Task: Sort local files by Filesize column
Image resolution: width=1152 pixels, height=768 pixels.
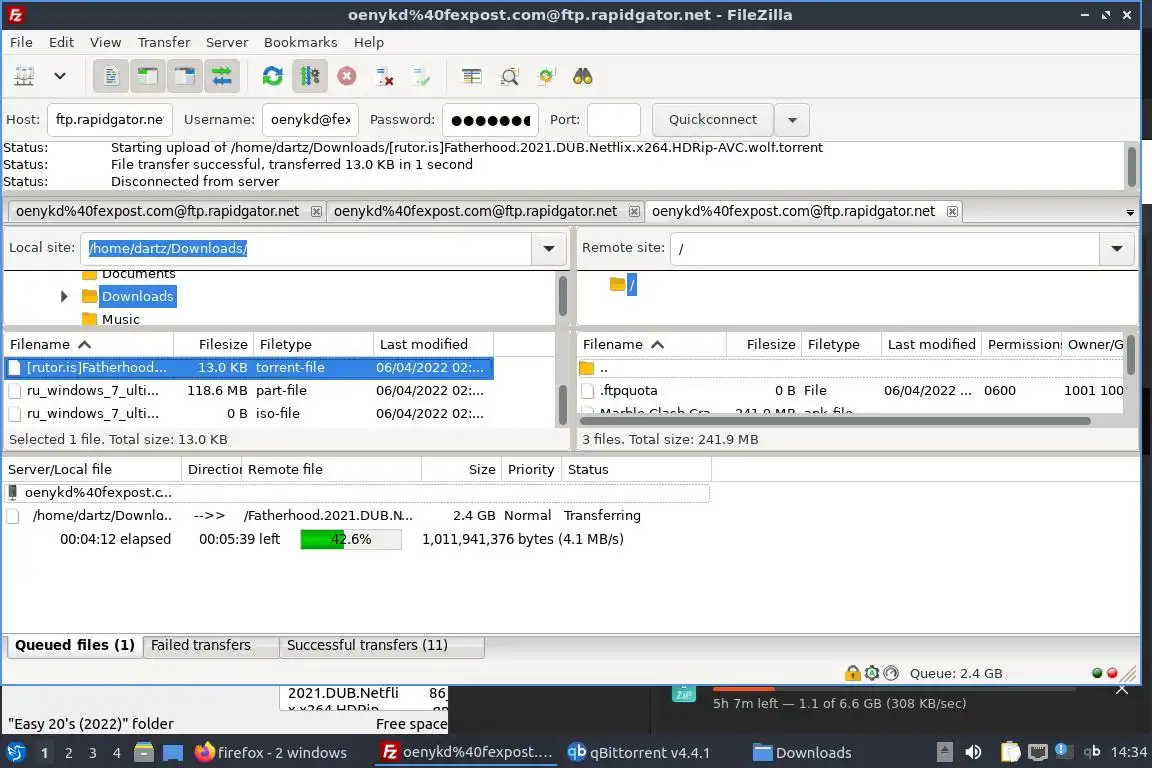Action: point(214,344)
